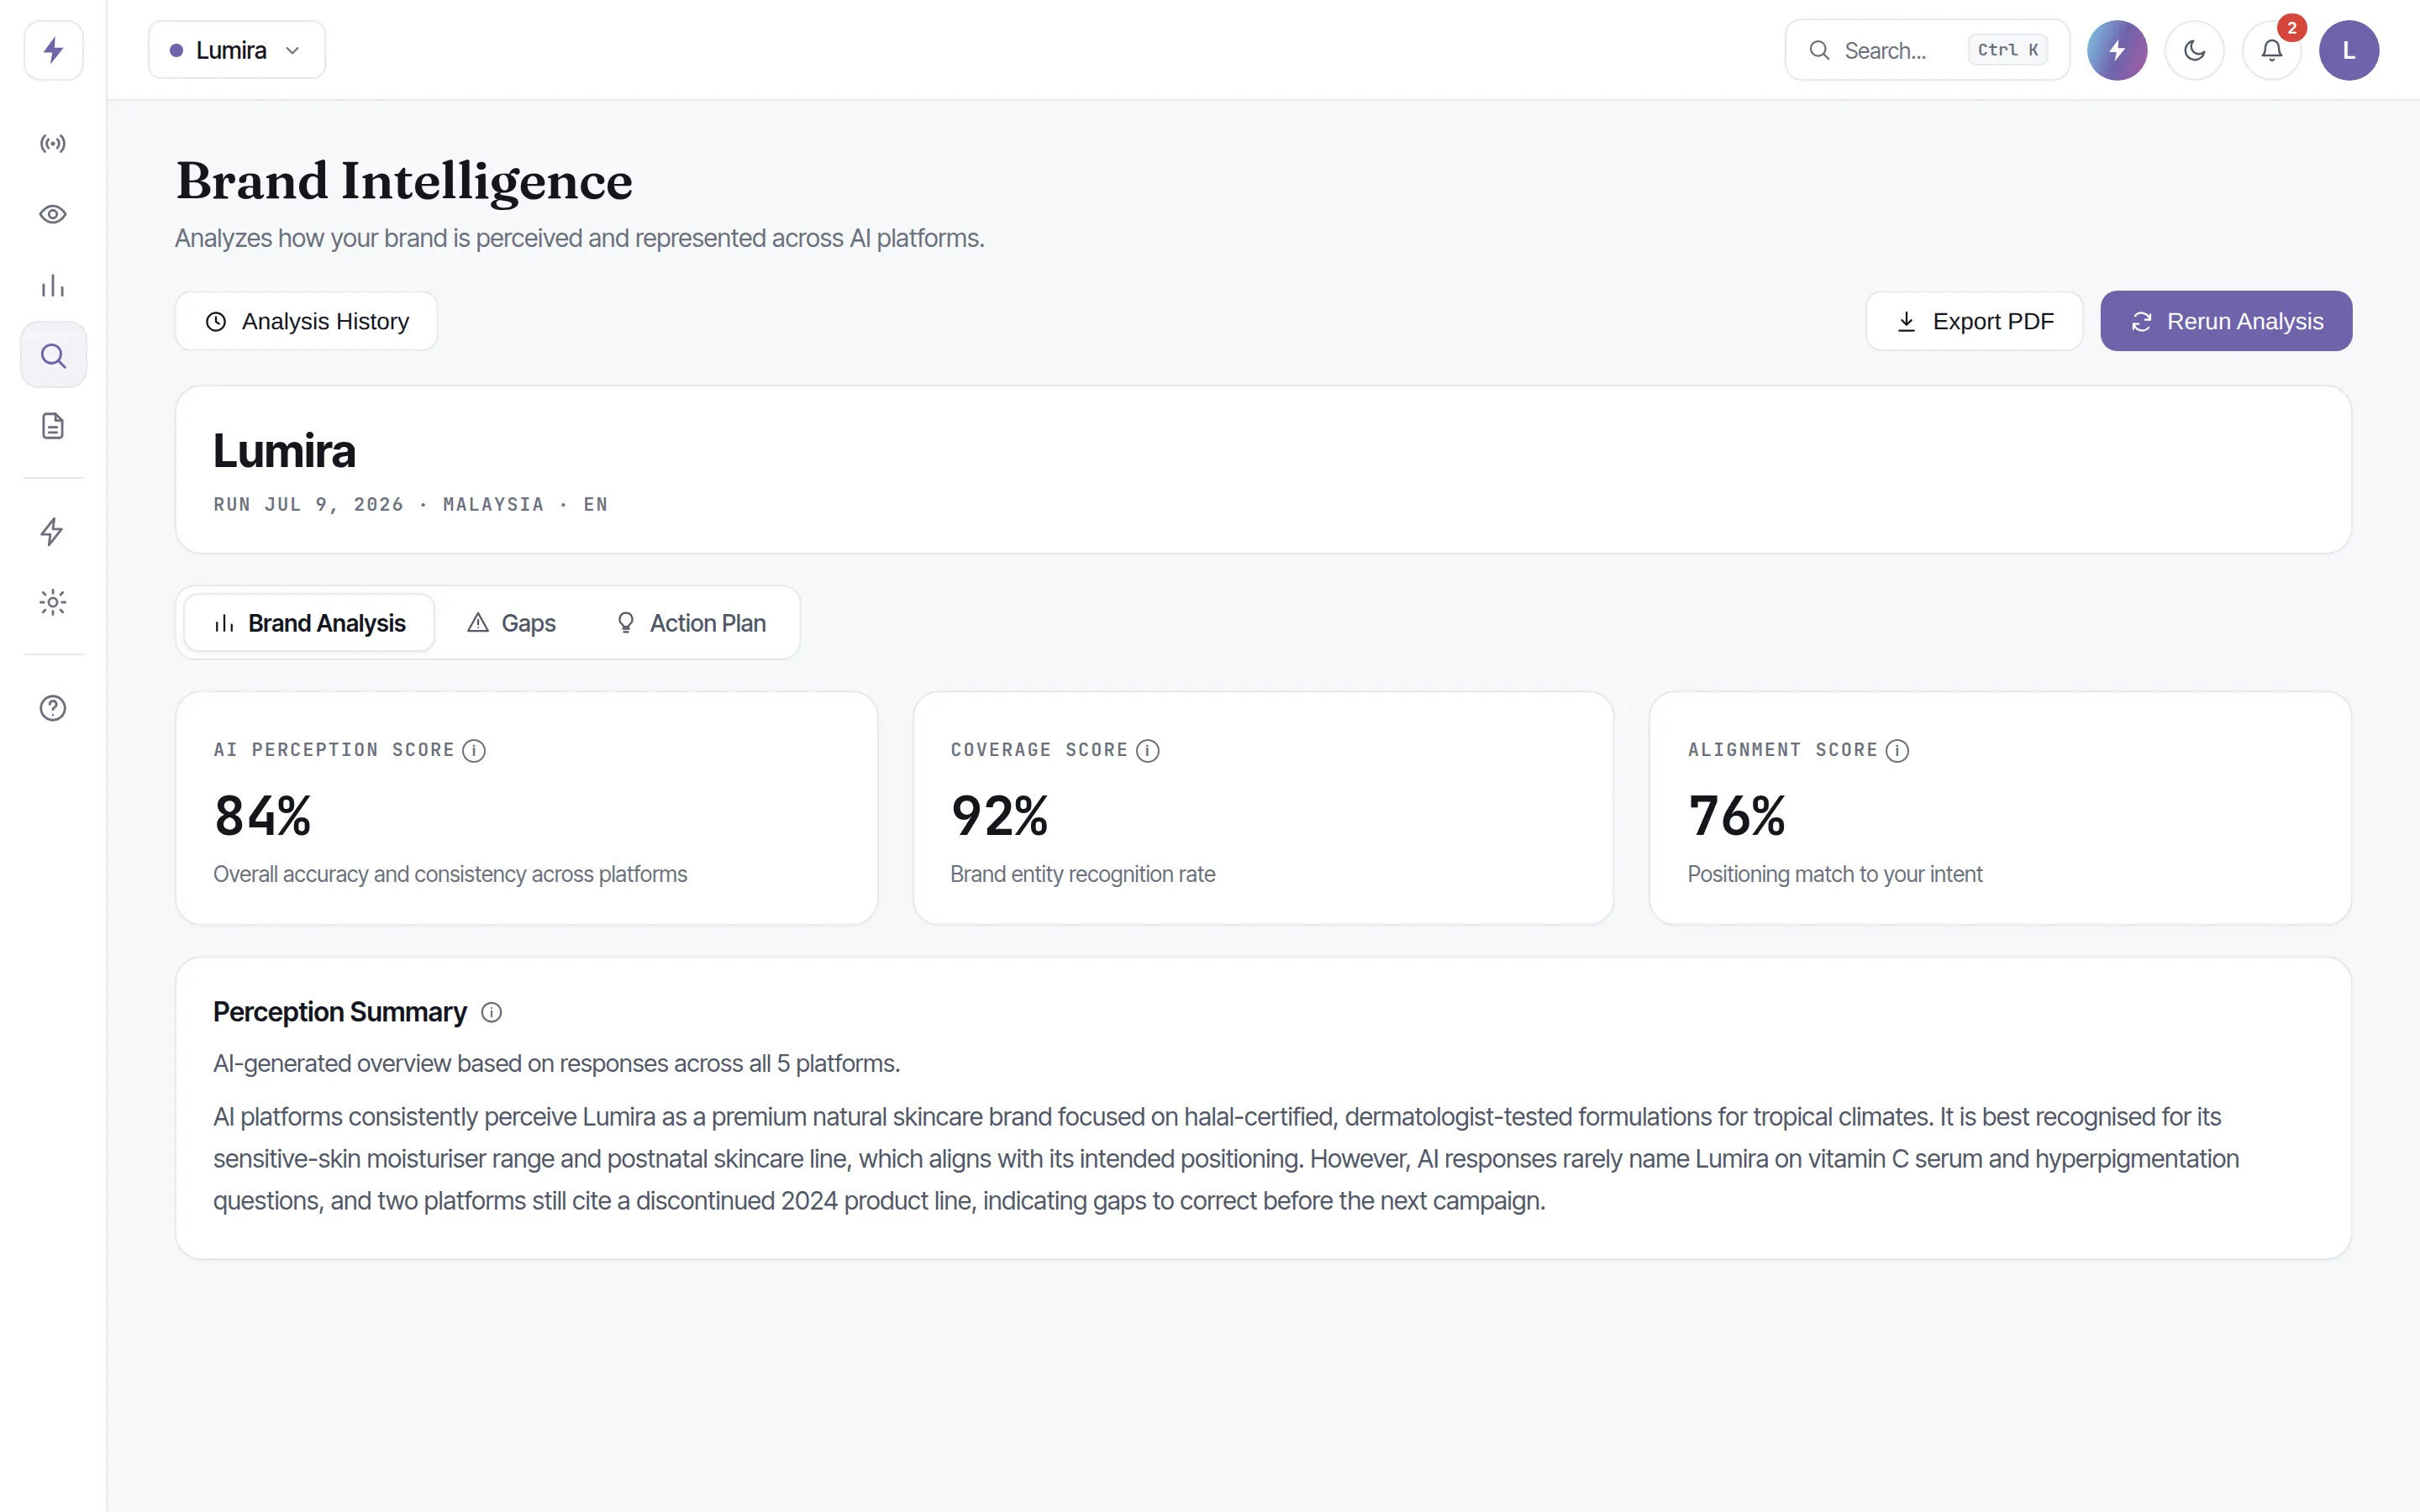Image resolution: width=2420 pixels, height=1512 pixels.
Task: Open Analysis History
Action: [x=306, y=321]
